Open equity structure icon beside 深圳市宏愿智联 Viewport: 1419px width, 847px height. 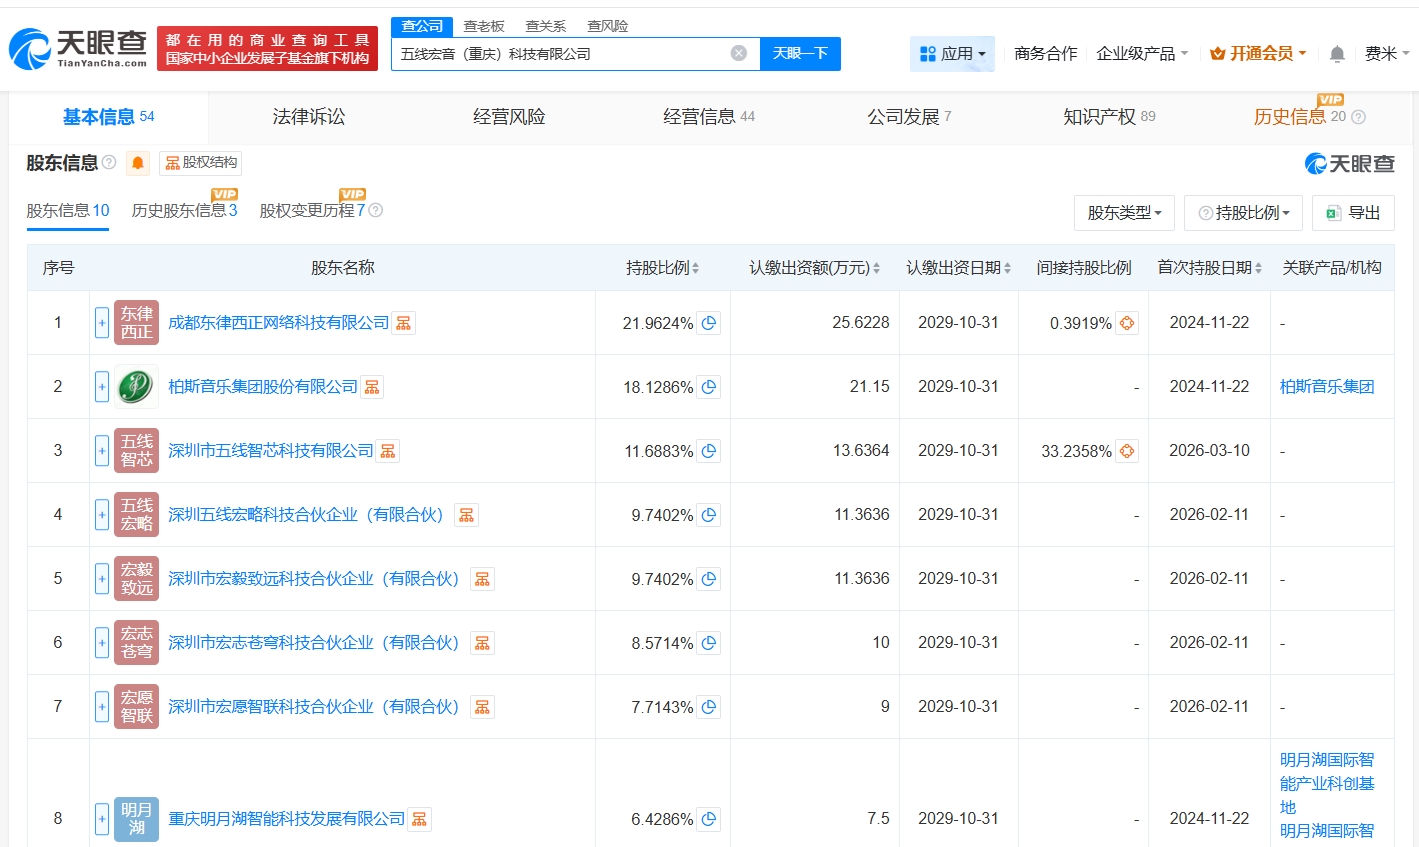pos(482,707)
